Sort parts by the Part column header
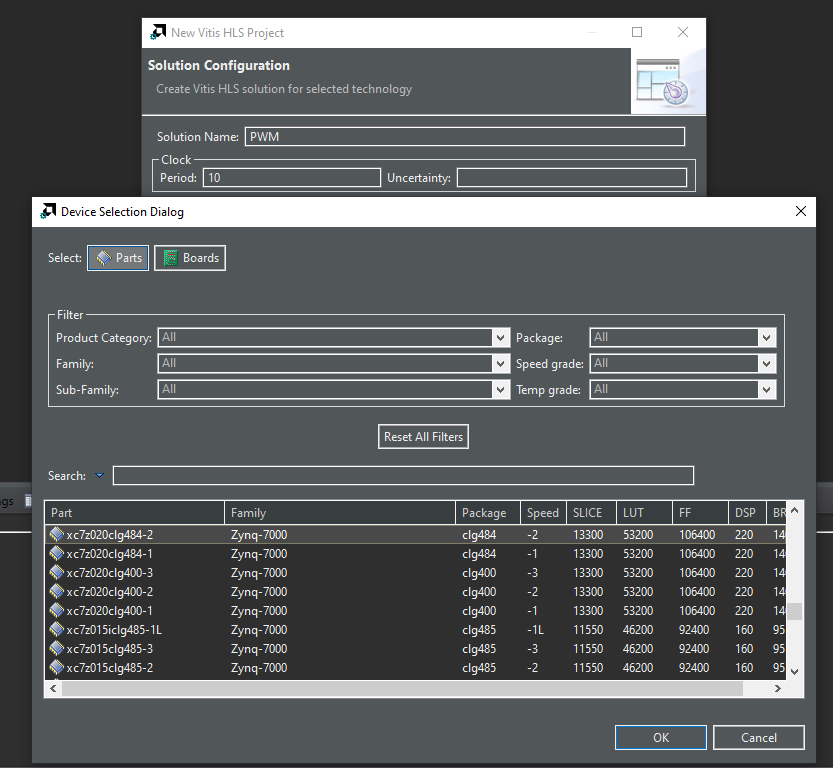Viewport: 833px width, 768px height. tap(134, 513)
